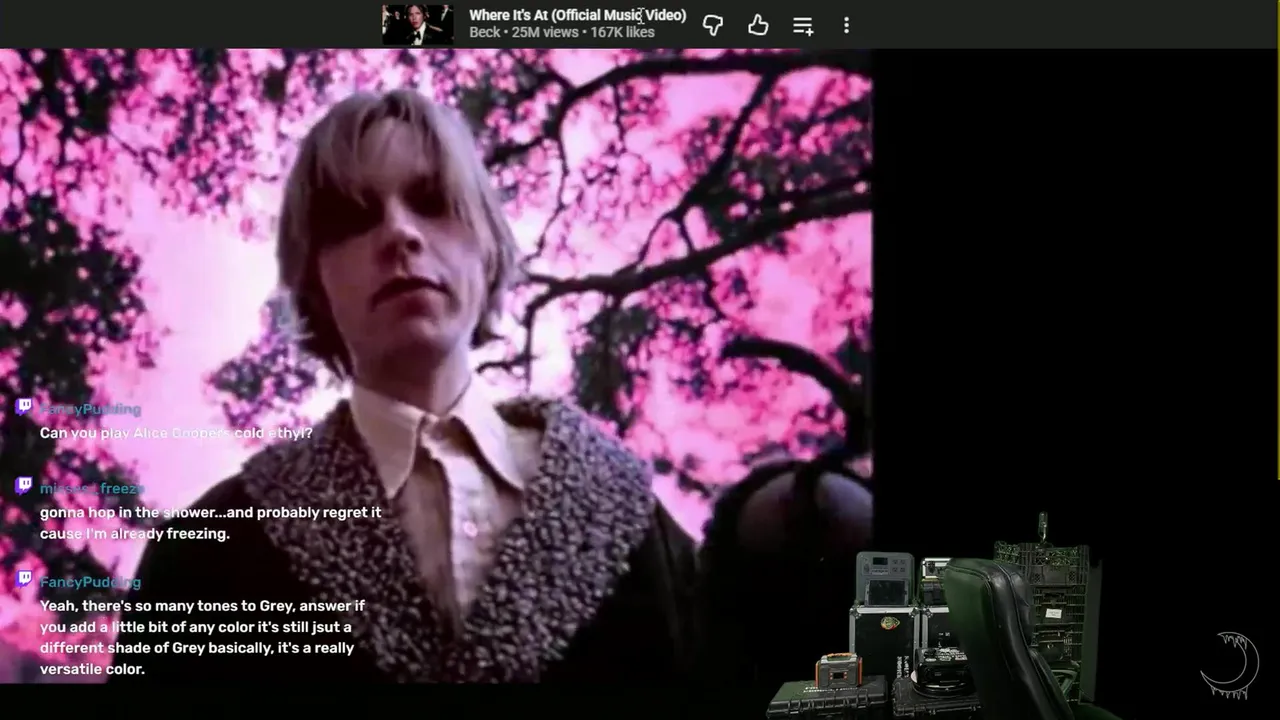The image size is (1280, 720).
Task: Click FancyPudding username above Alice Cooper message
Action: [90, 409]
